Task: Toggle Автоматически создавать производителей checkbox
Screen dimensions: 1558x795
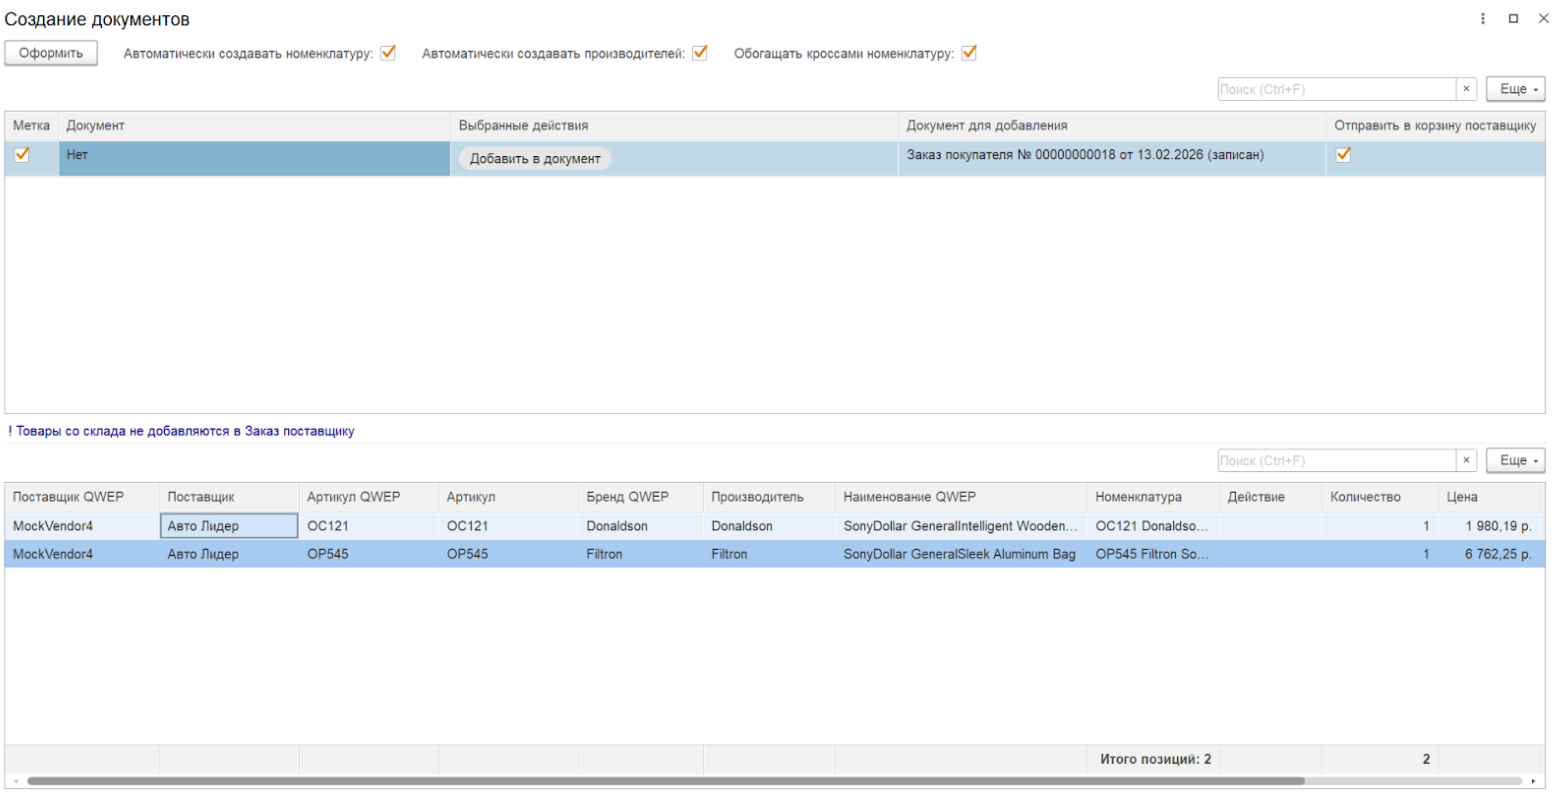Action: (700, 53)
